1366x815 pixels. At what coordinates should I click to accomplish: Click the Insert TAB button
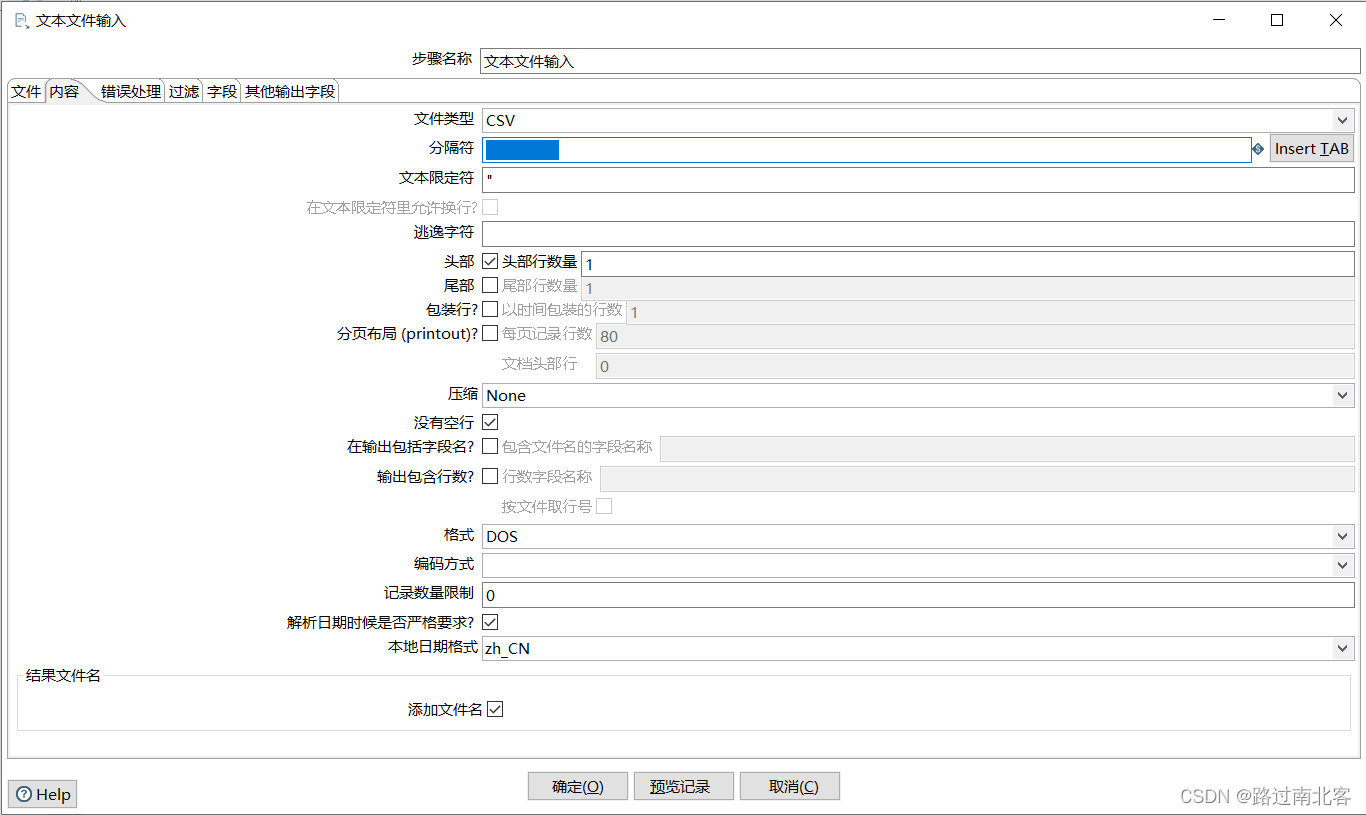point(1312,148)
